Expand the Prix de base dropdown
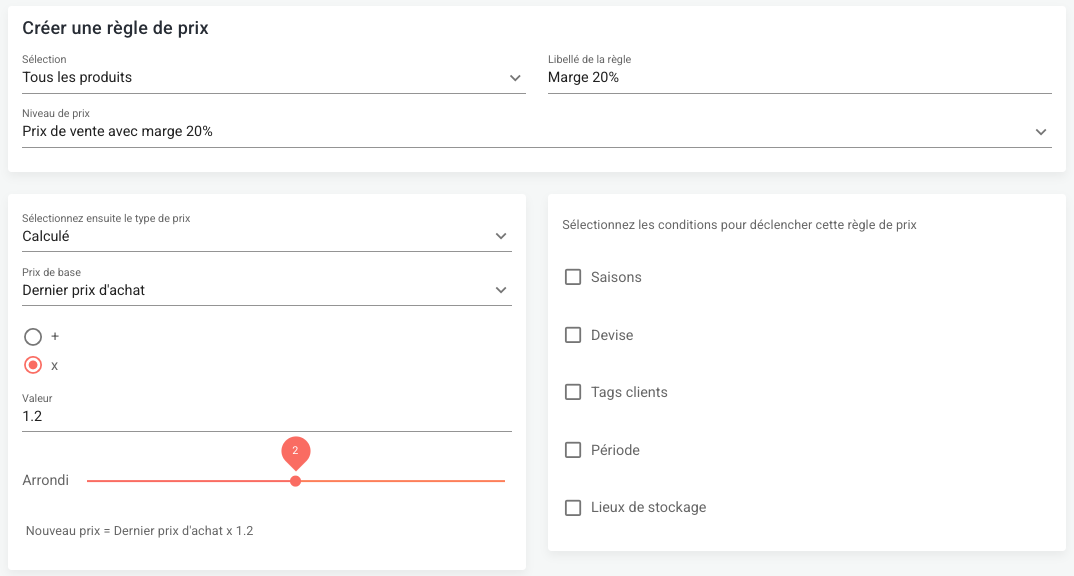1074x576 pixels. point(501,291)
